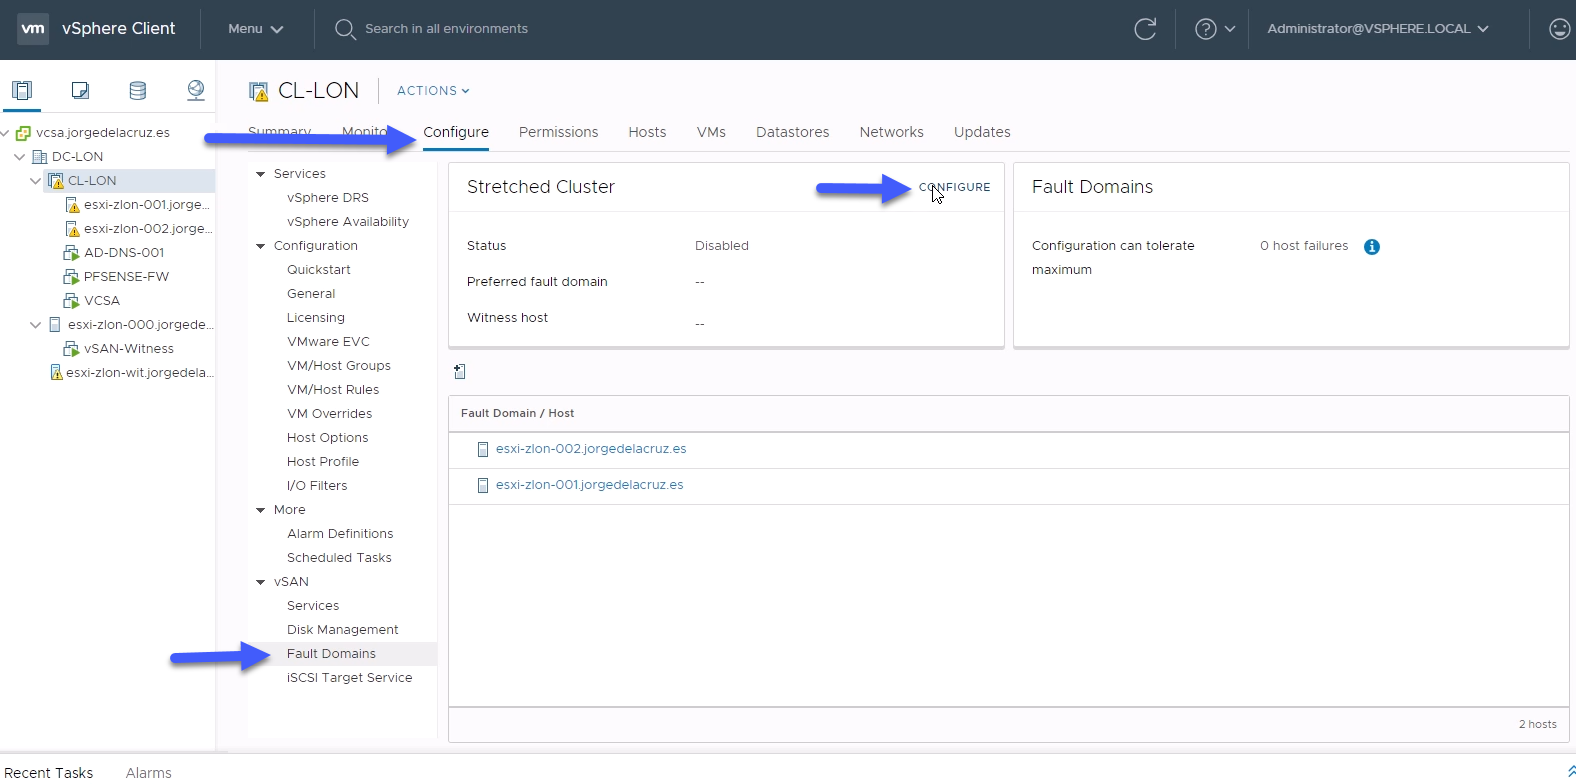Select esxi-zlon-001 host in inventory tree

click(147, 205)
